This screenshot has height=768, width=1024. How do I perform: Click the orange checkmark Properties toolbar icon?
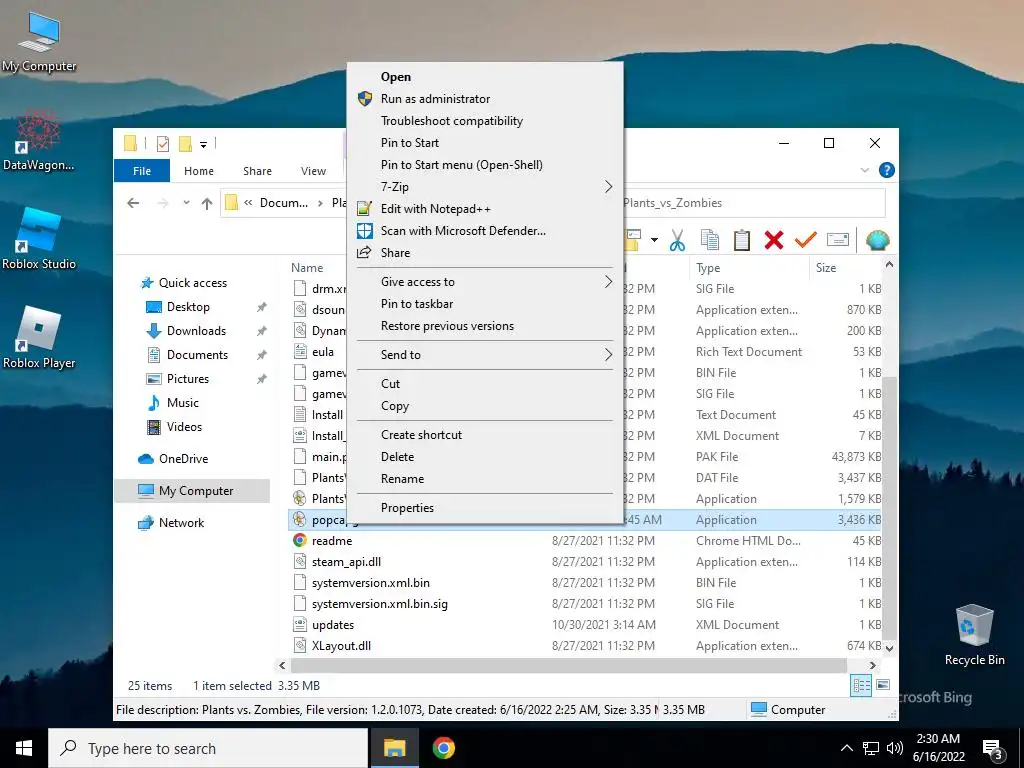(x=805, y=240)
